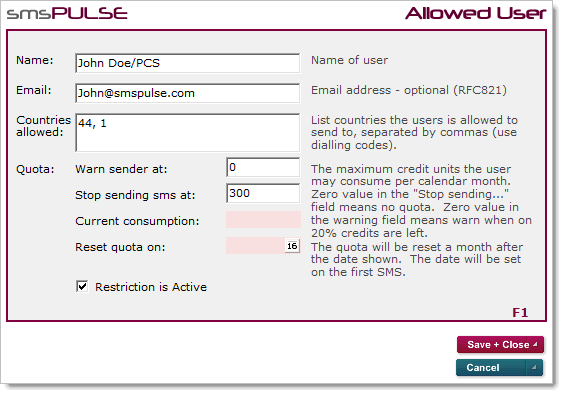The image size is (562, 393).
Task: Save and close the Allowed User form
Action: 492,345
